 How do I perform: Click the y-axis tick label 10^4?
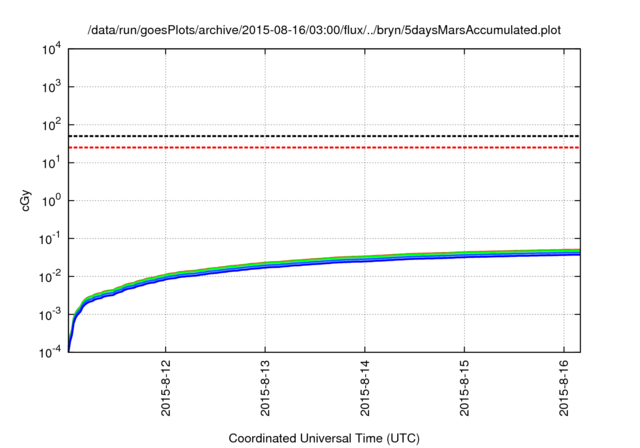point(51,49)
